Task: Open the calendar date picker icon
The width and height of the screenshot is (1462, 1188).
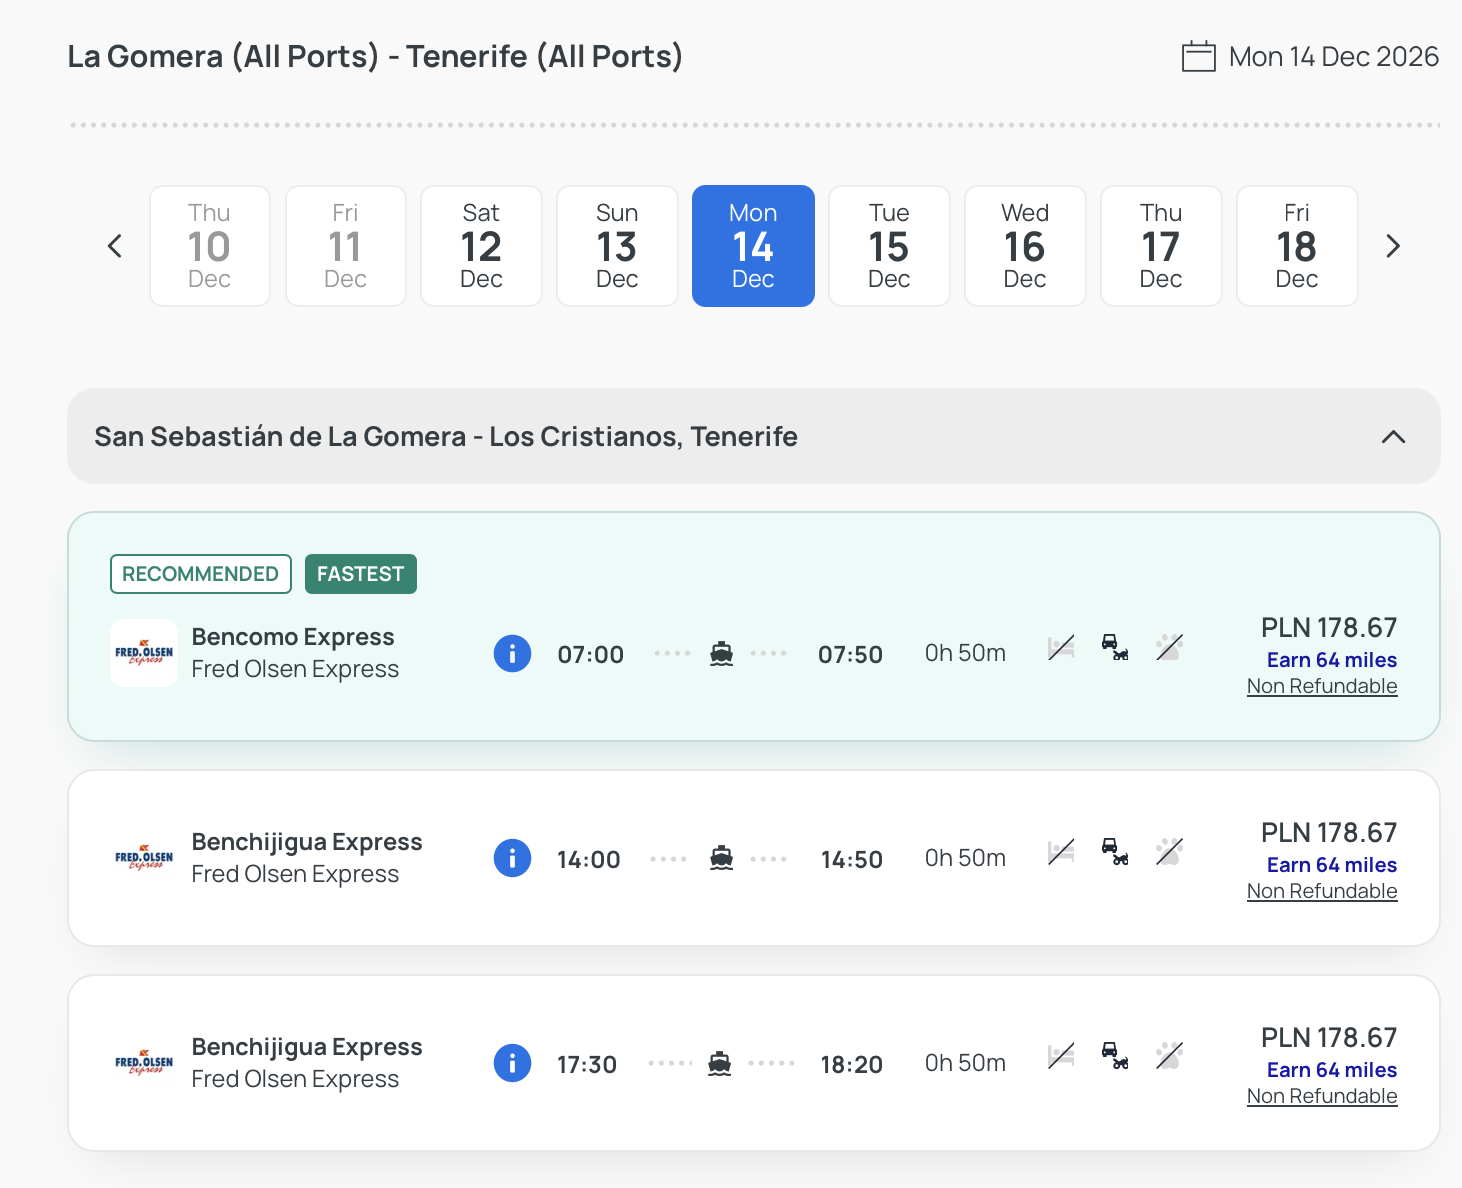Action: point(1198,57)
